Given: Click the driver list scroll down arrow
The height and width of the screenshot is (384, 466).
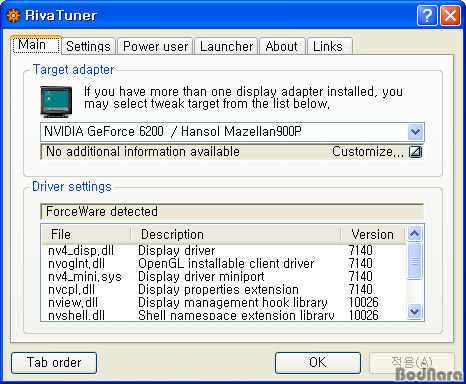Looking at the screenshot, I should (x=415, y=312).
